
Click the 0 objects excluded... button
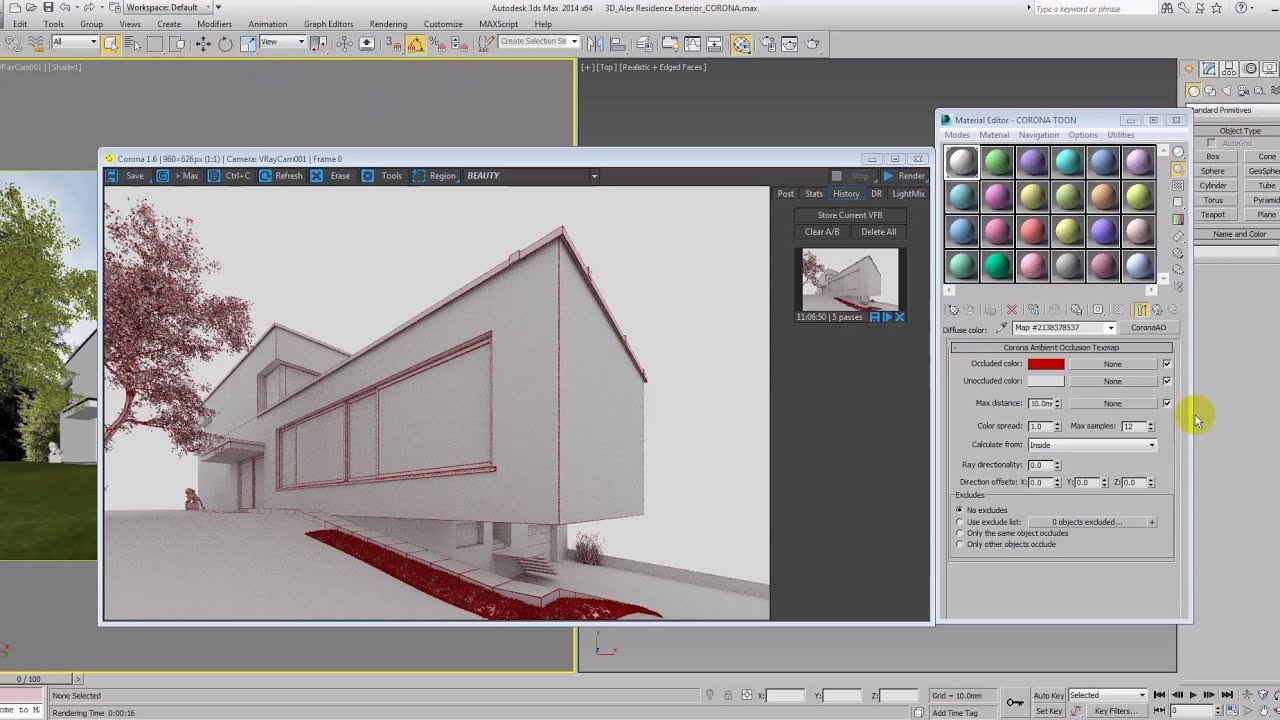coord(1087,522)
